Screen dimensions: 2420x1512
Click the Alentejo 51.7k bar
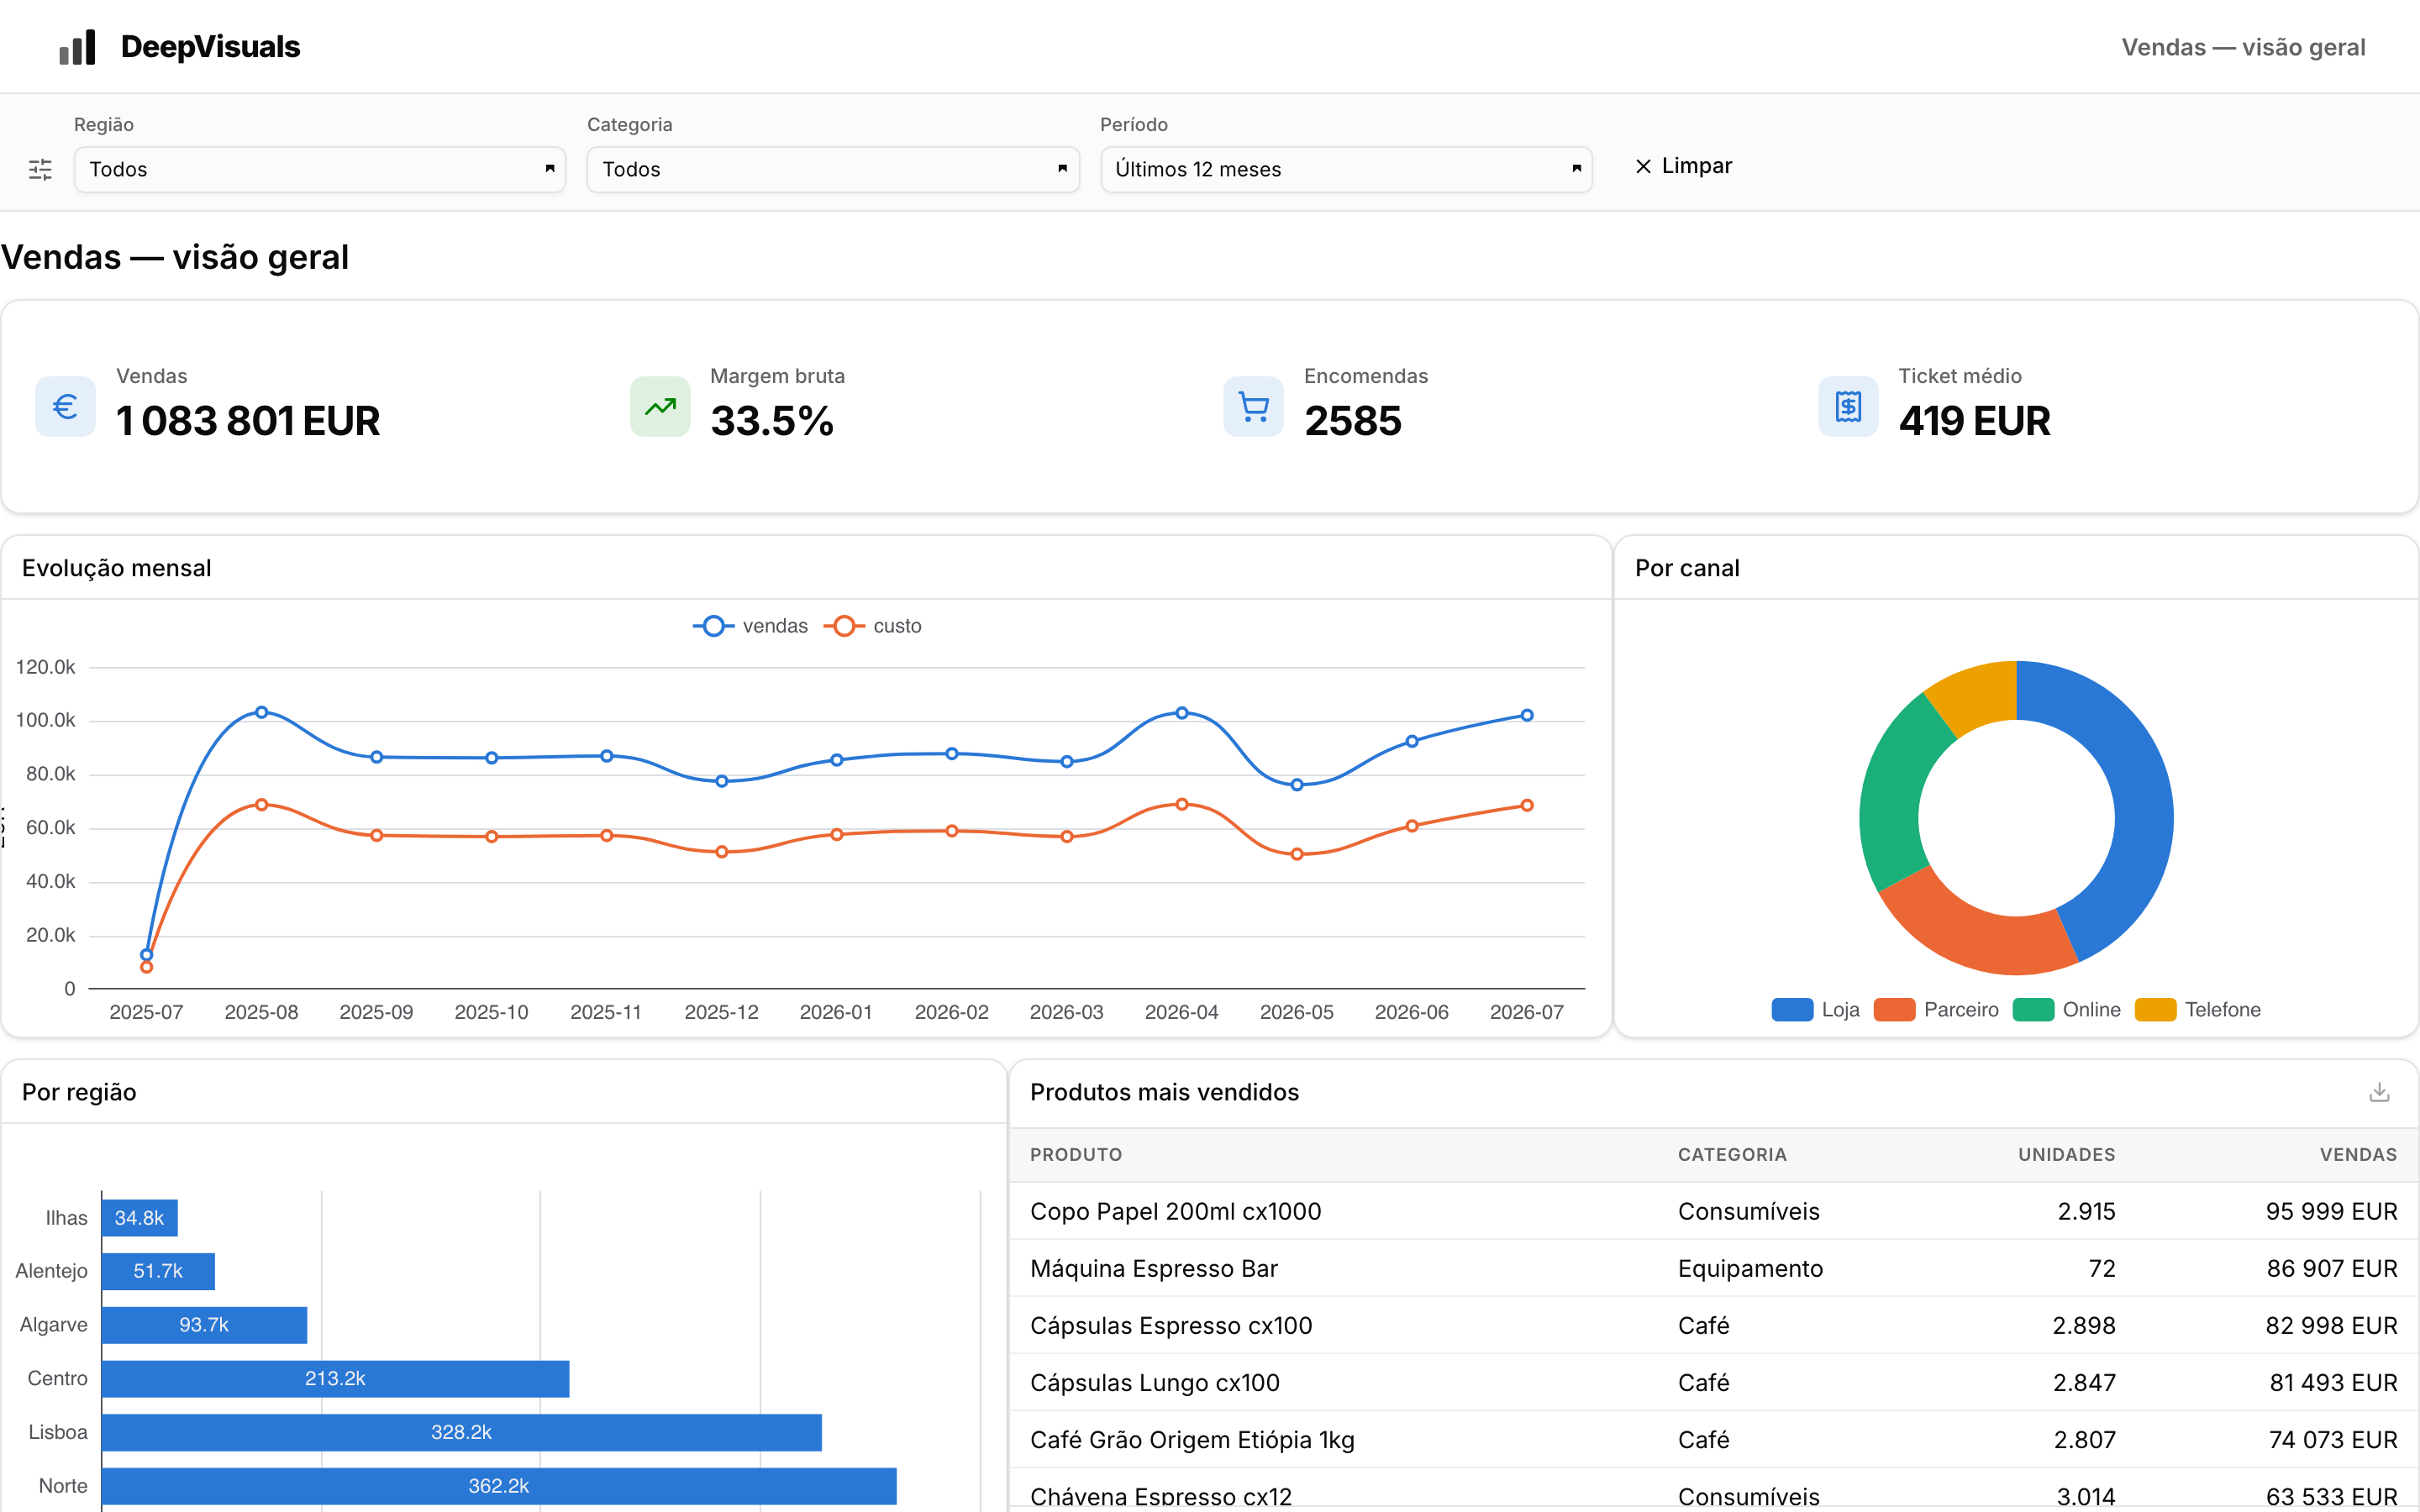click(158, 1271)
